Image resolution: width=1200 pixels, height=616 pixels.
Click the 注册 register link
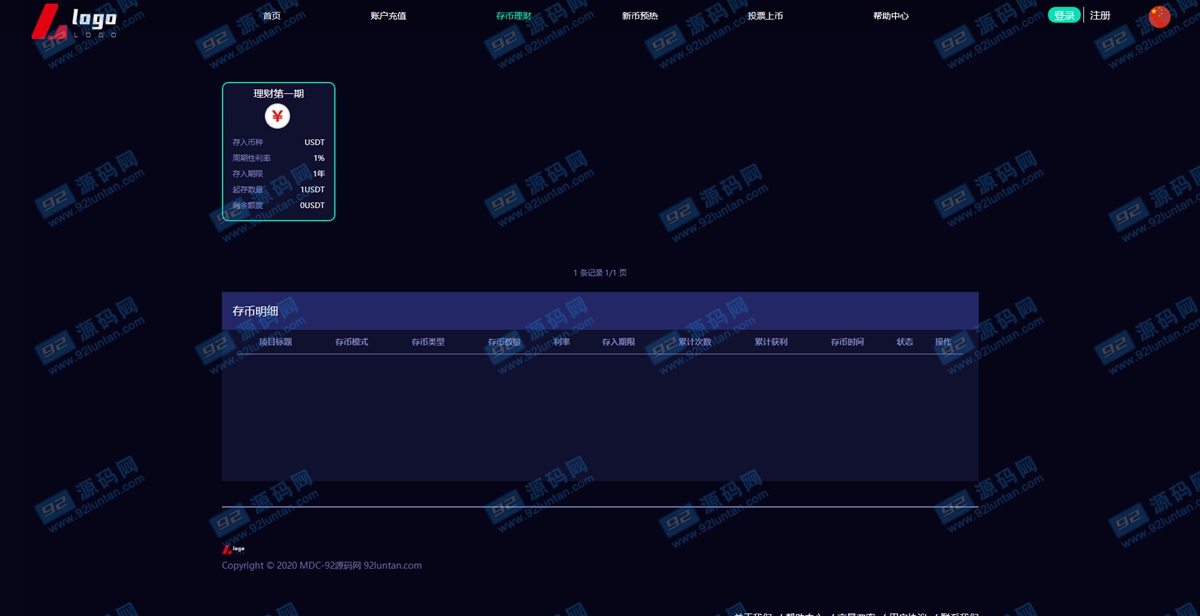(x=1100, y=16)
